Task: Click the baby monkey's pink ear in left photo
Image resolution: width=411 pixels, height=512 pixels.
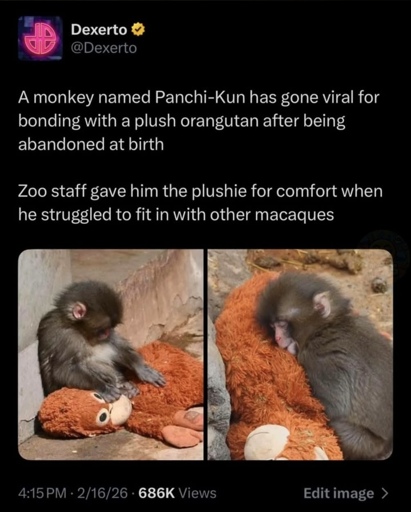Action: pyautogui.click(x=79, y=311)
